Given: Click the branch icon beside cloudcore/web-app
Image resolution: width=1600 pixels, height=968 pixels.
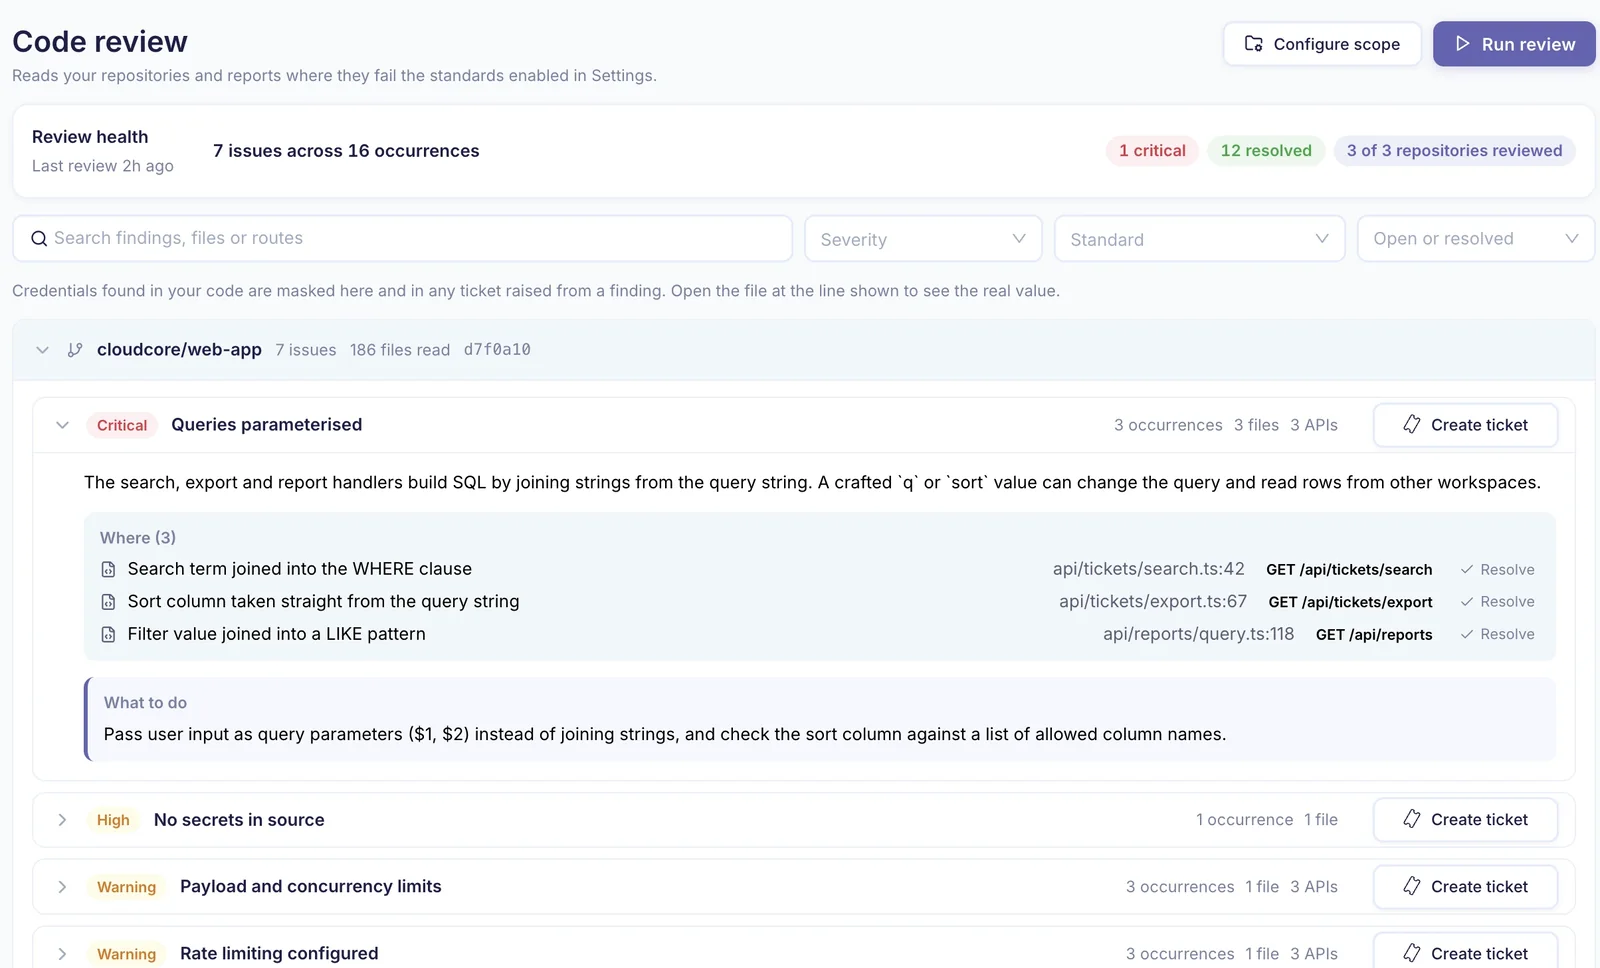Looking at the screenshot, I should tap(75, 350).
